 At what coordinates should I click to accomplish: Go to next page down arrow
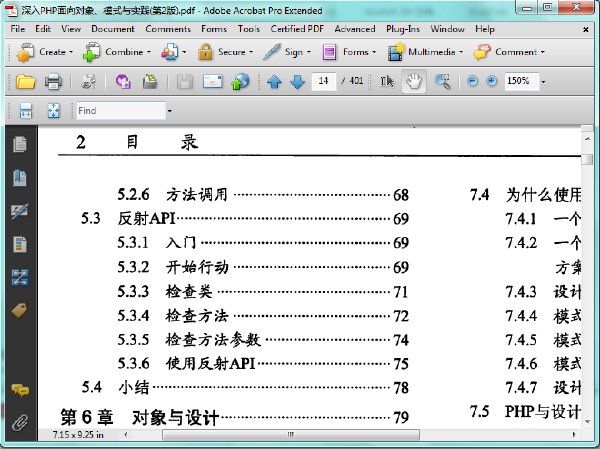coord(297,82)
